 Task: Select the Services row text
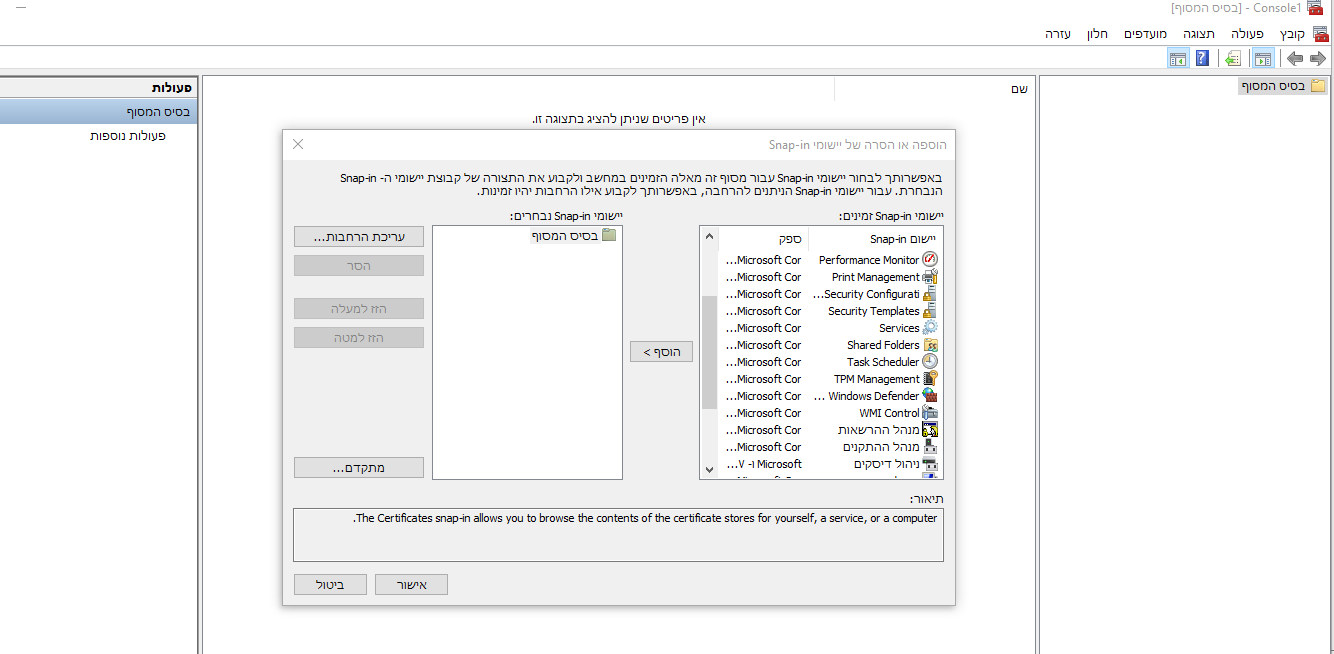[900, 328]
